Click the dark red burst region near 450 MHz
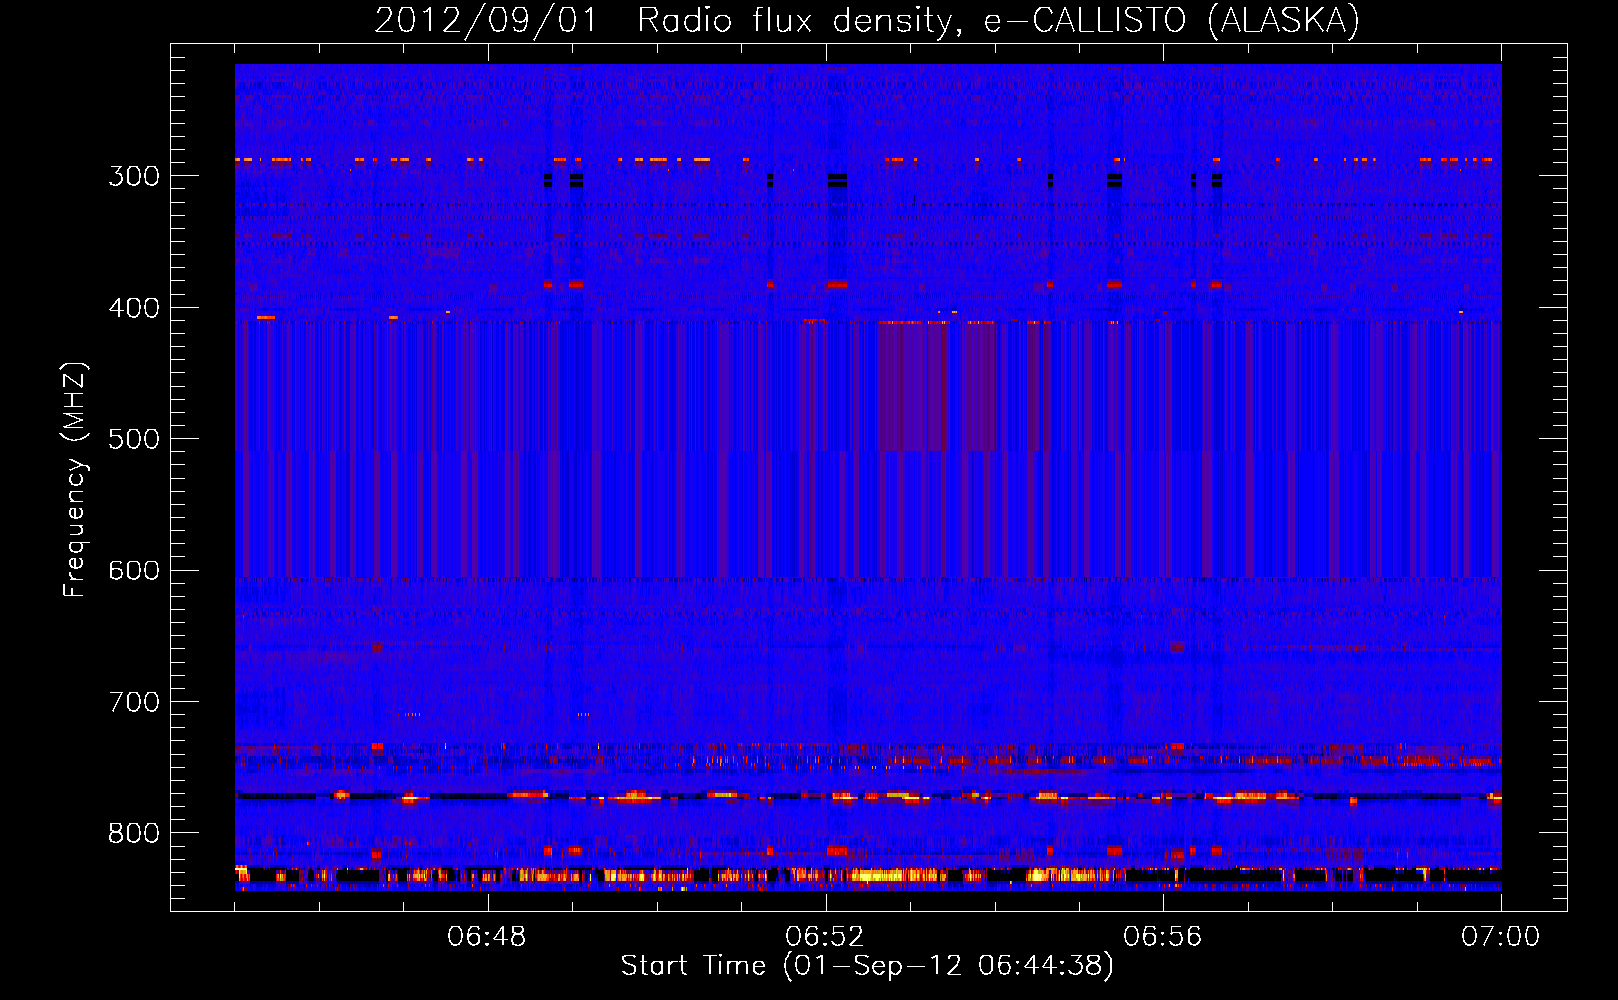1618x1000 pixels. 913,386
